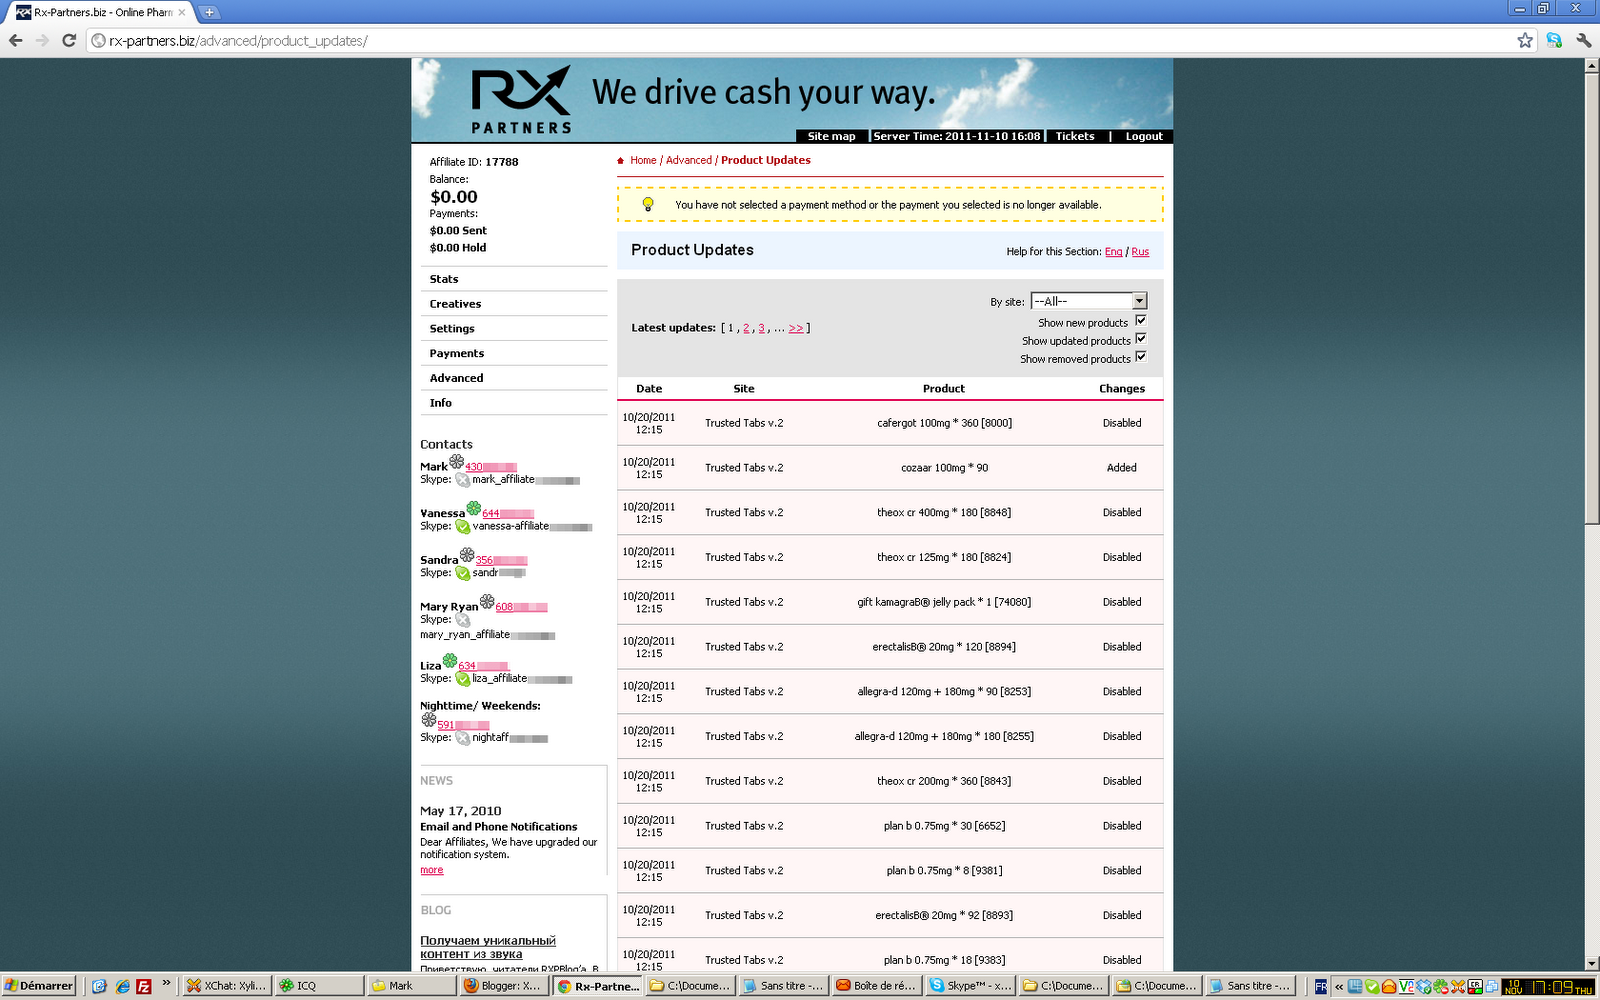
Task: Open a new browser tab
Action: [209, 13]
